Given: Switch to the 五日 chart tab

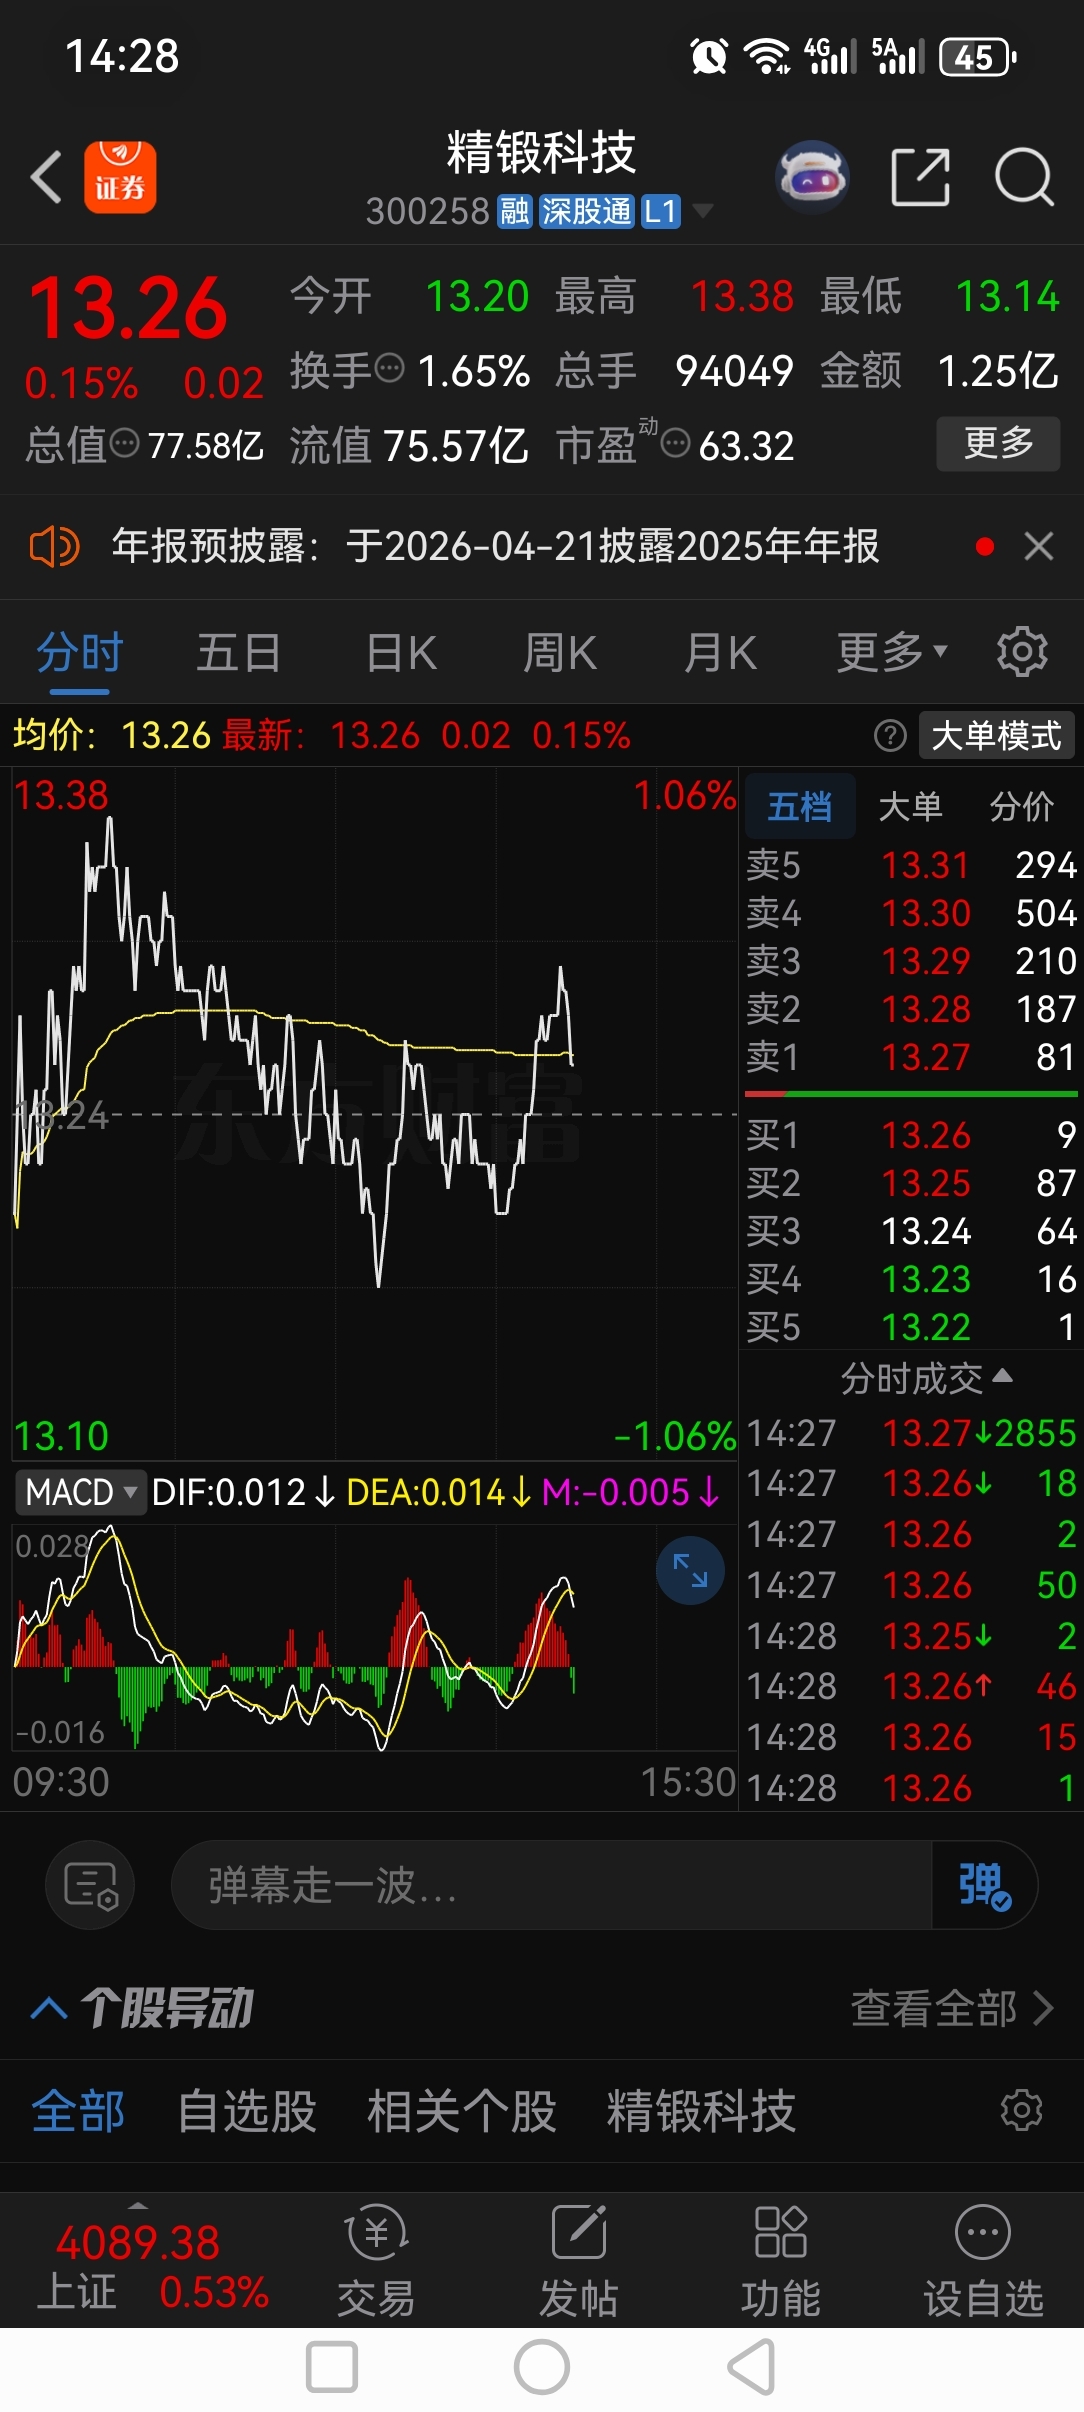Looking at the screenshot, I should pos(238,652).
